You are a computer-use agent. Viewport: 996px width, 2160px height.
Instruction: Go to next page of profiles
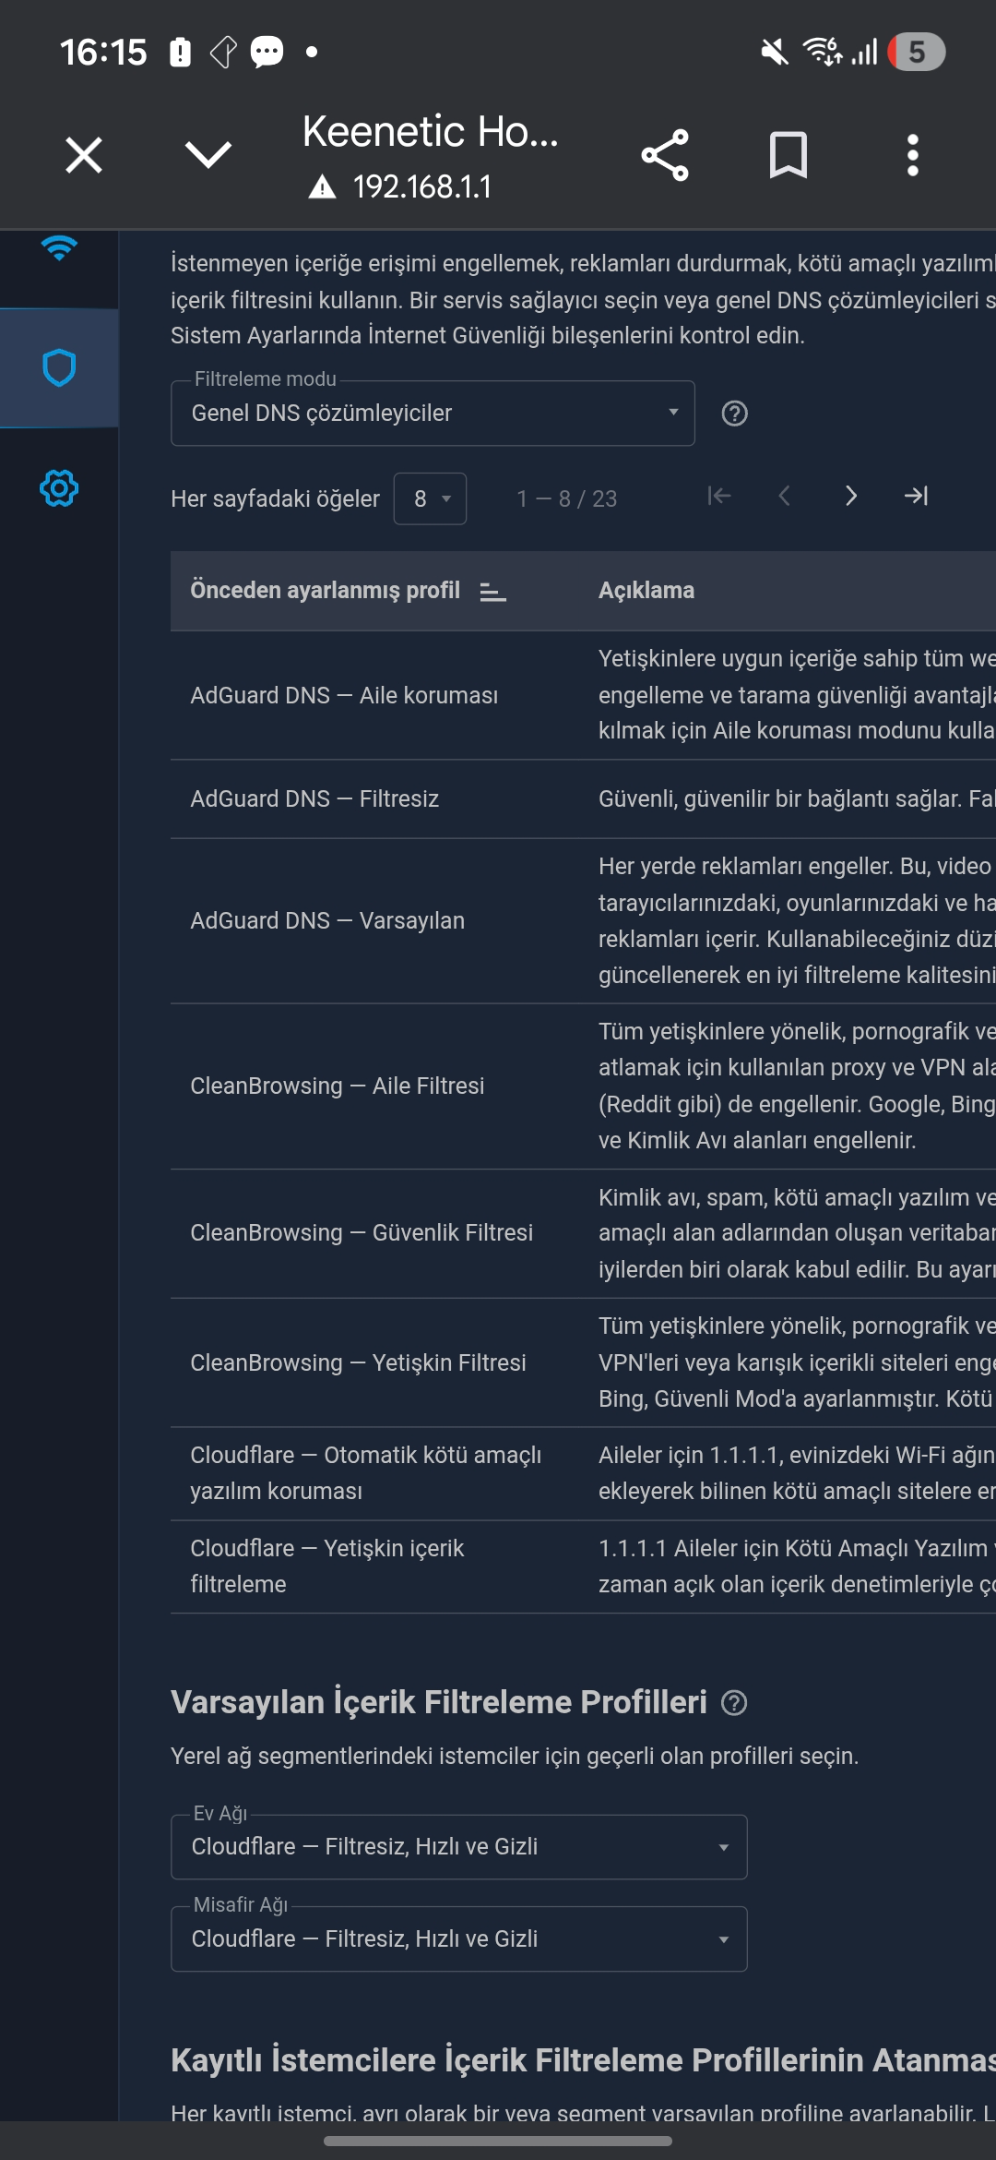851,496
